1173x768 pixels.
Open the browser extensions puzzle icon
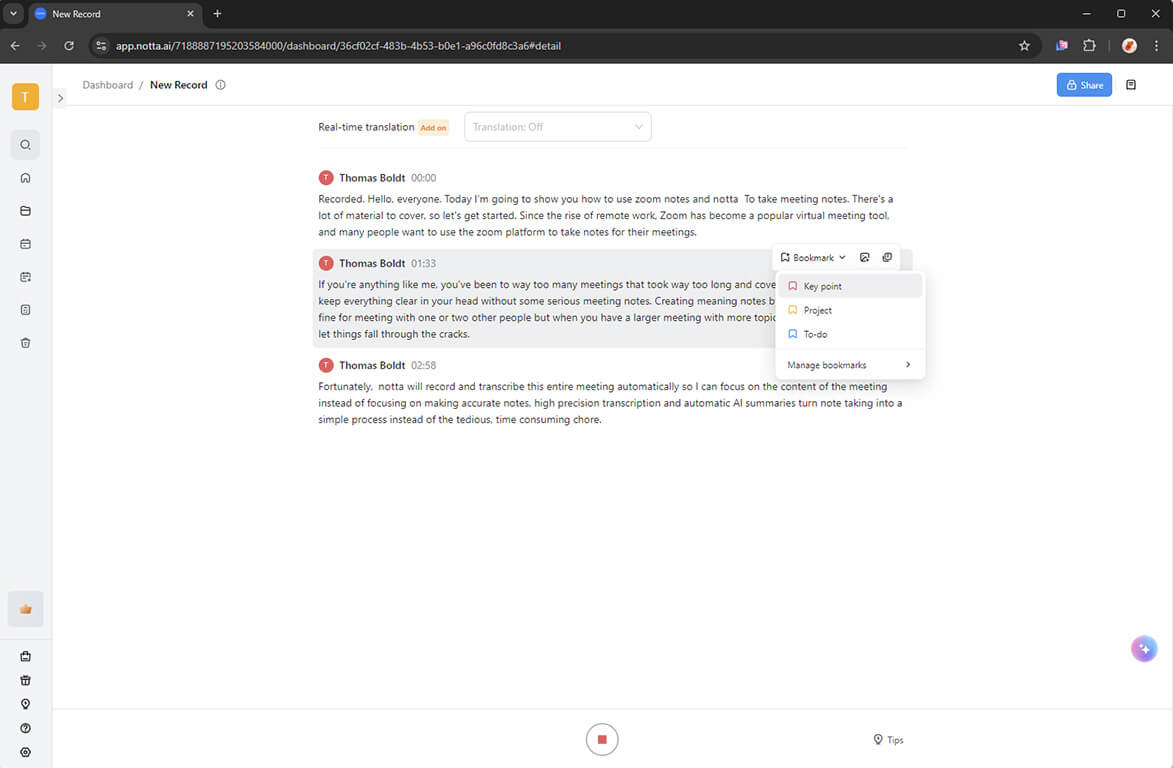(x=1089, y=46)
